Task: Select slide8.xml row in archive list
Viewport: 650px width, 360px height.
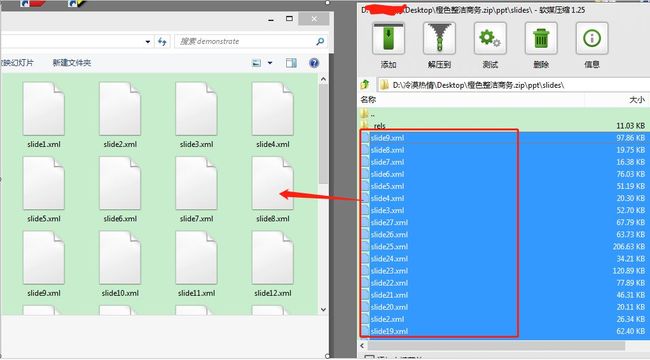Action: point(503,150)
